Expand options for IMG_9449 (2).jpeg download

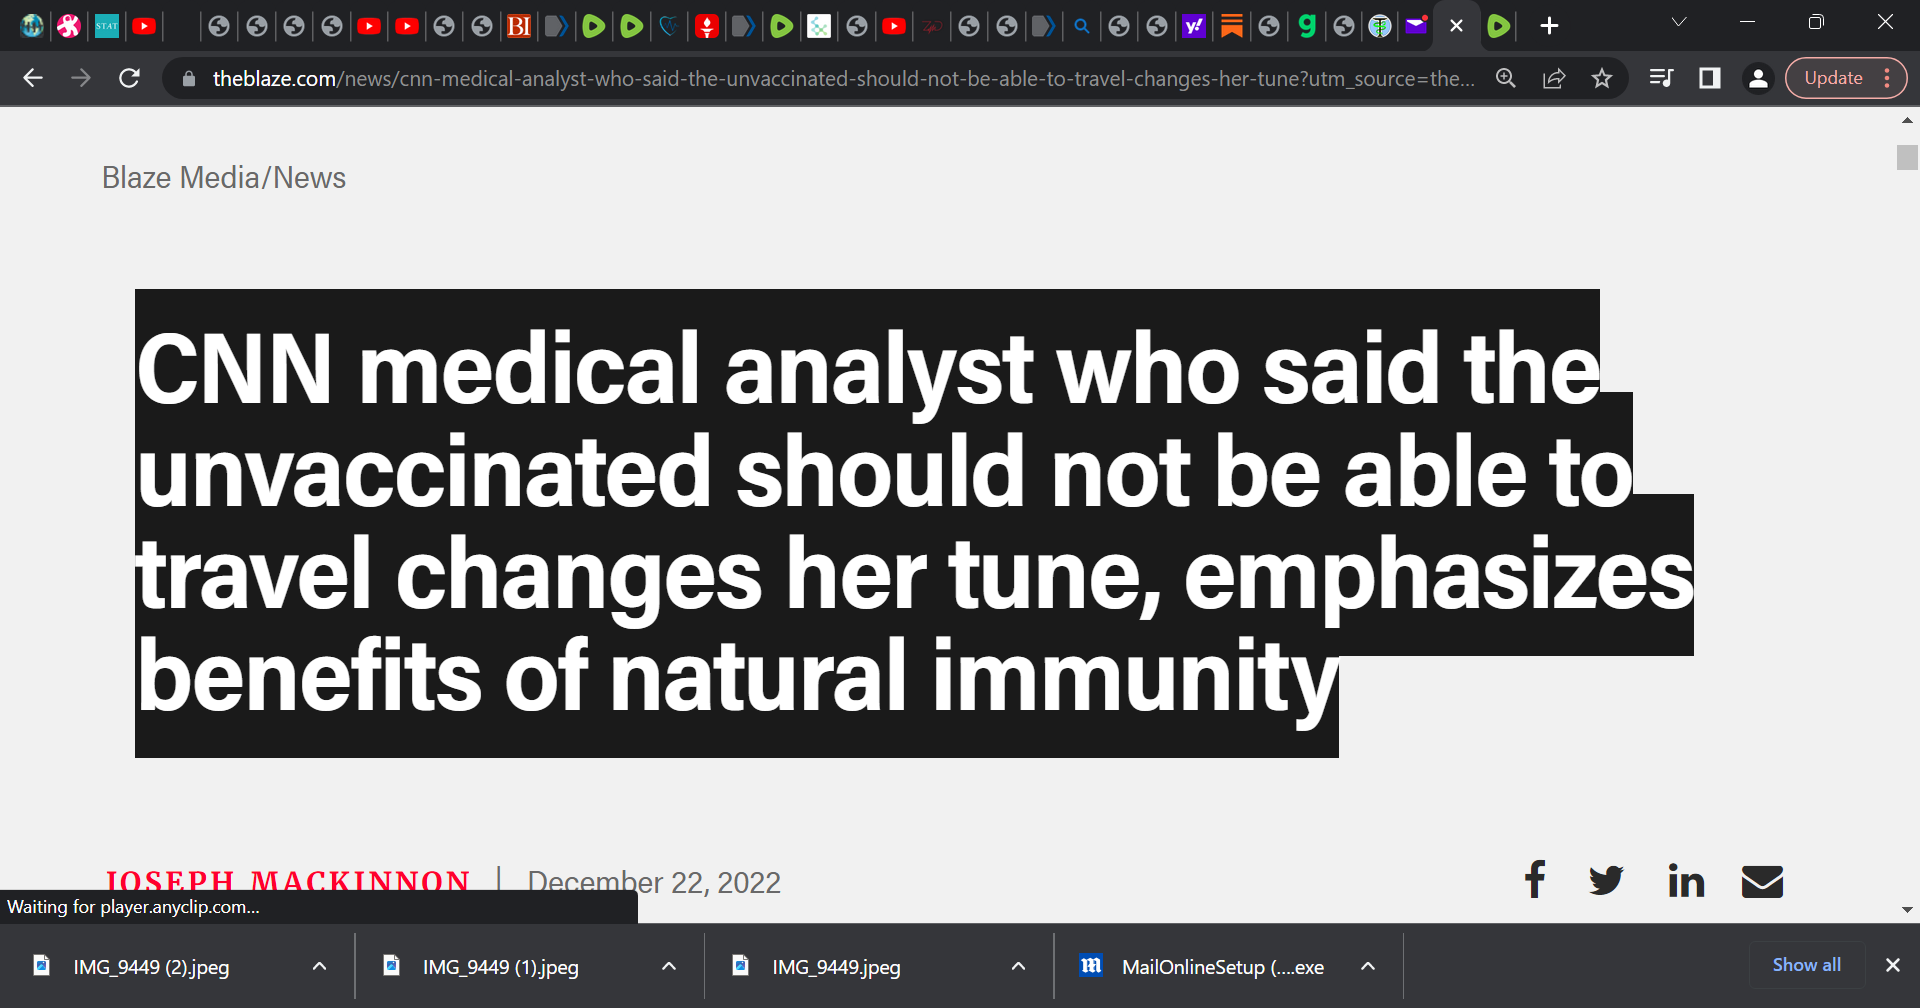319,966
